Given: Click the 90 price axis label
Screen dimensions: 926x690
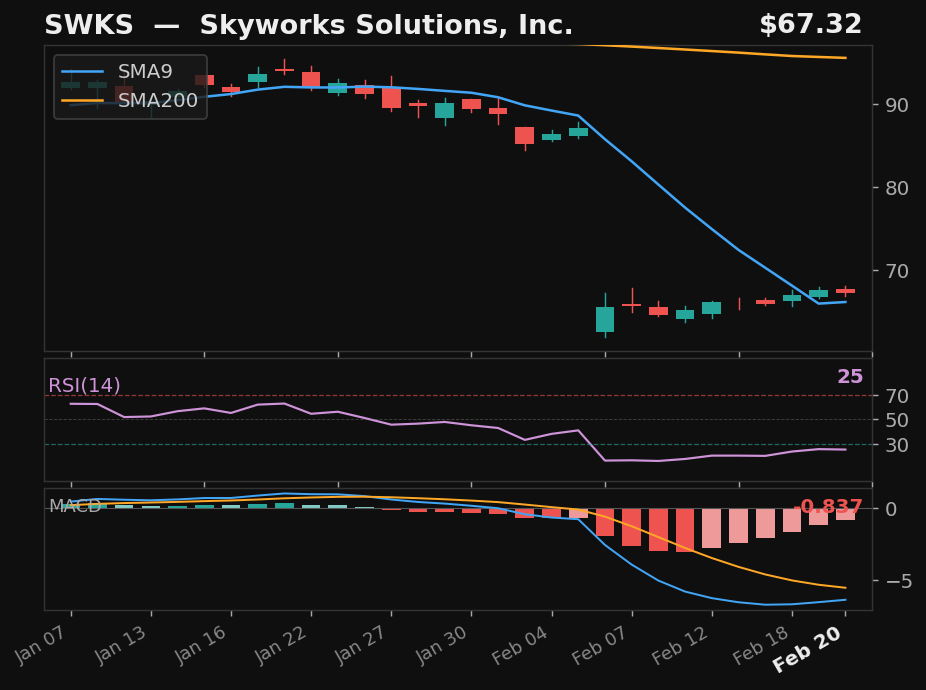Looking at the screenshot, I should pyautogui.click(x=896, y=105).
